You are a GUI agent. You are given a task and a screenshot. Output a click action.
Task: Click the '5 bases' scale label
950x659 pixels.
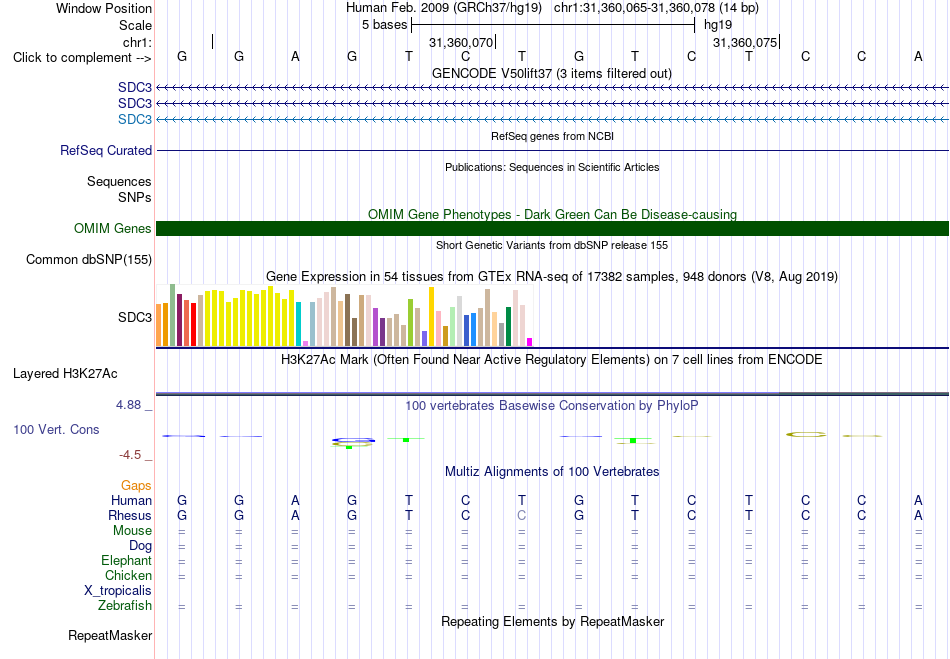385,25
